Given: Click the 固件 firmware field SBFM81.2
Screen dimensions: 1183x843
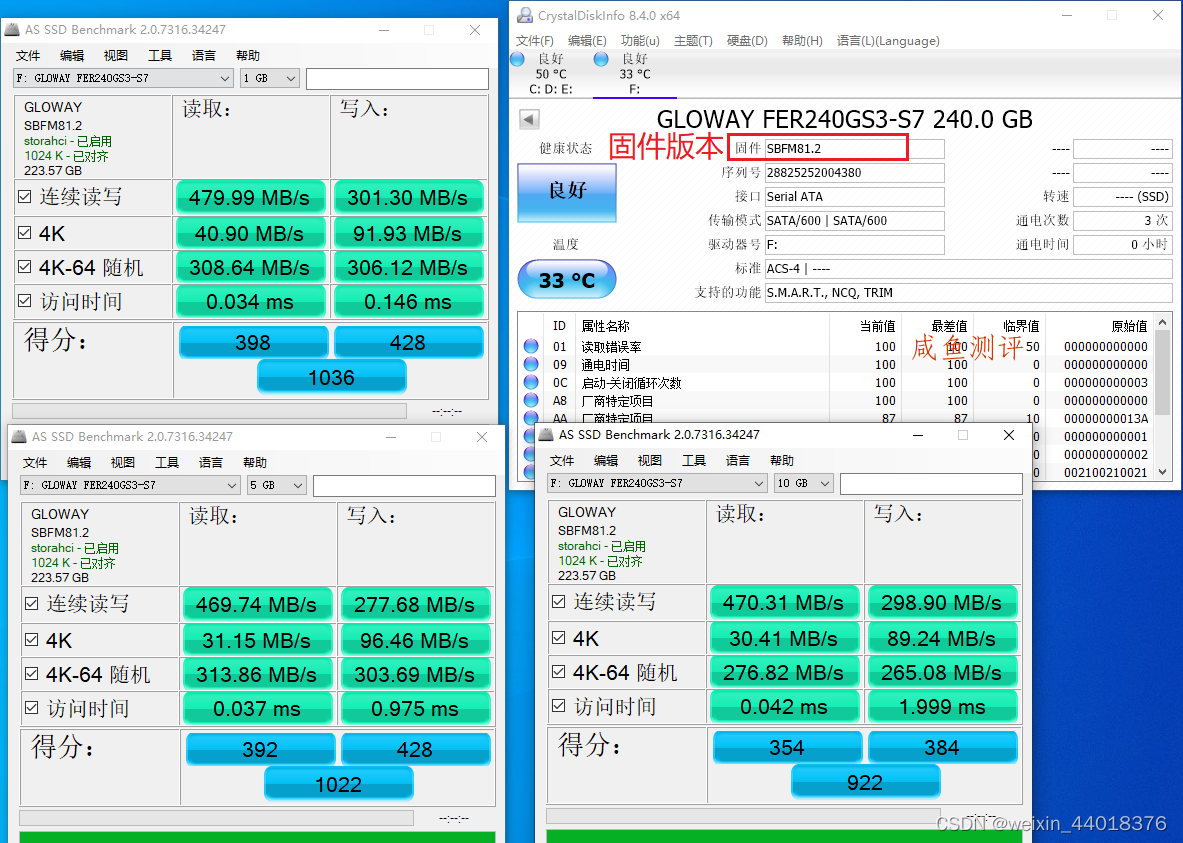Looking at the screenshot, I should [854, 149].
